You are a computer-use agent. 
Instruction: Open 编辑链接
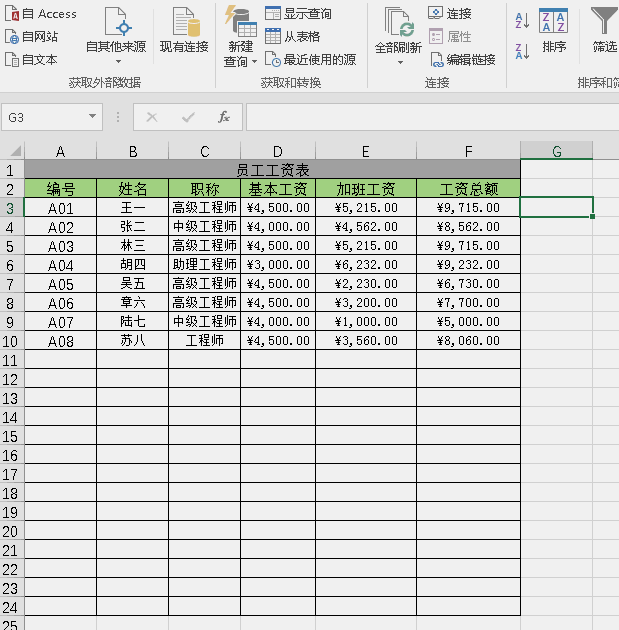[463, 60]
